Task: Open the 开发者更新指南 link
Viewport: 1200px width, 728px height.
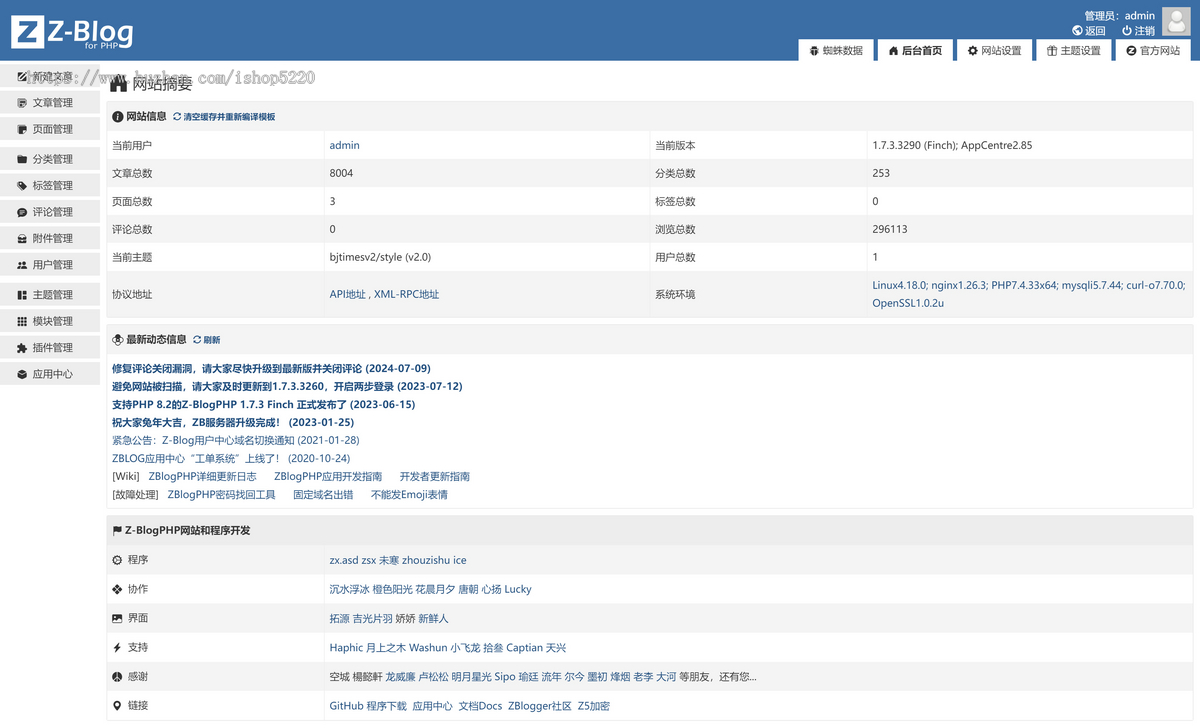Action: point(435,476)
